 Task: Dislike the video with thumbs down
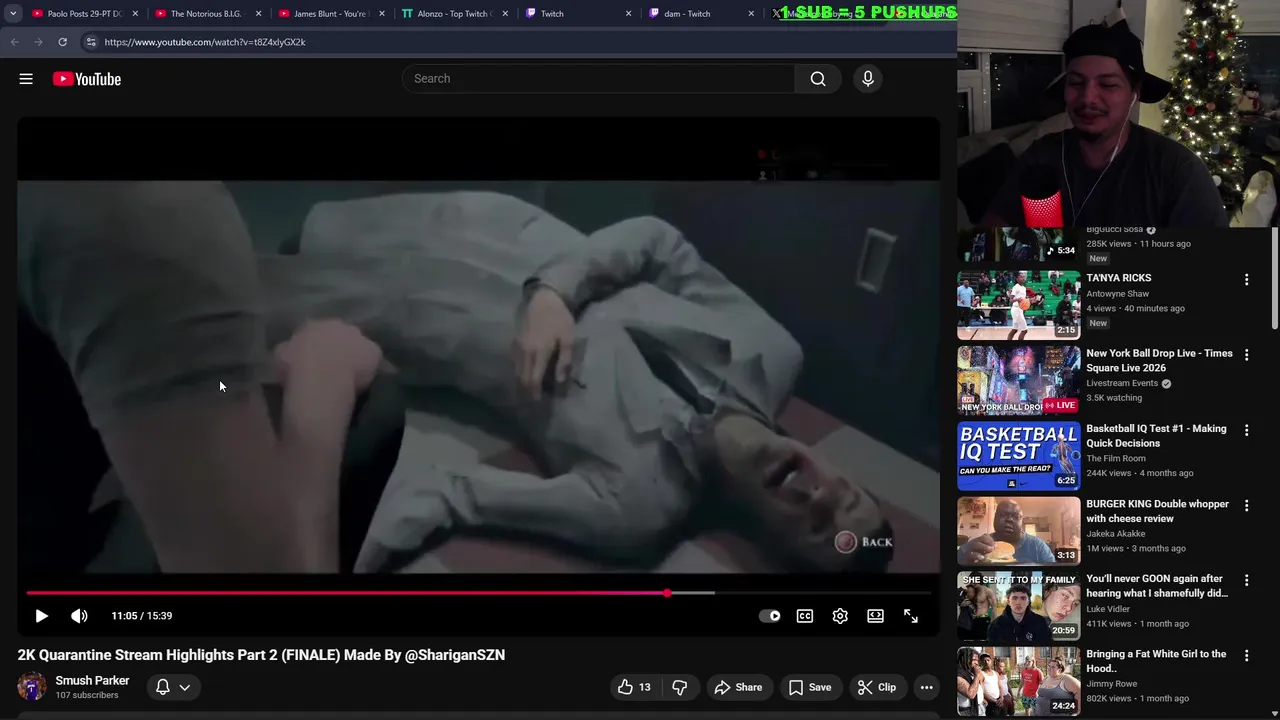[679, 687]
